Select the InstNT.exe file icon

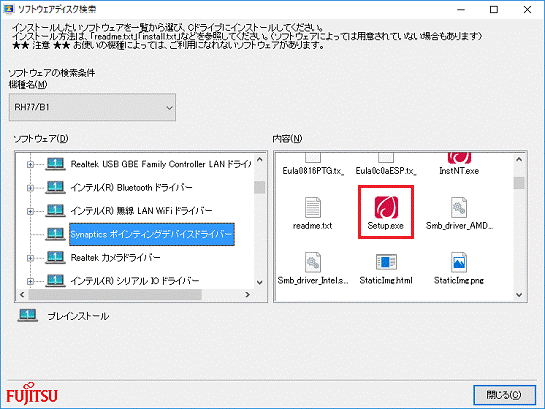coord(459,158)
